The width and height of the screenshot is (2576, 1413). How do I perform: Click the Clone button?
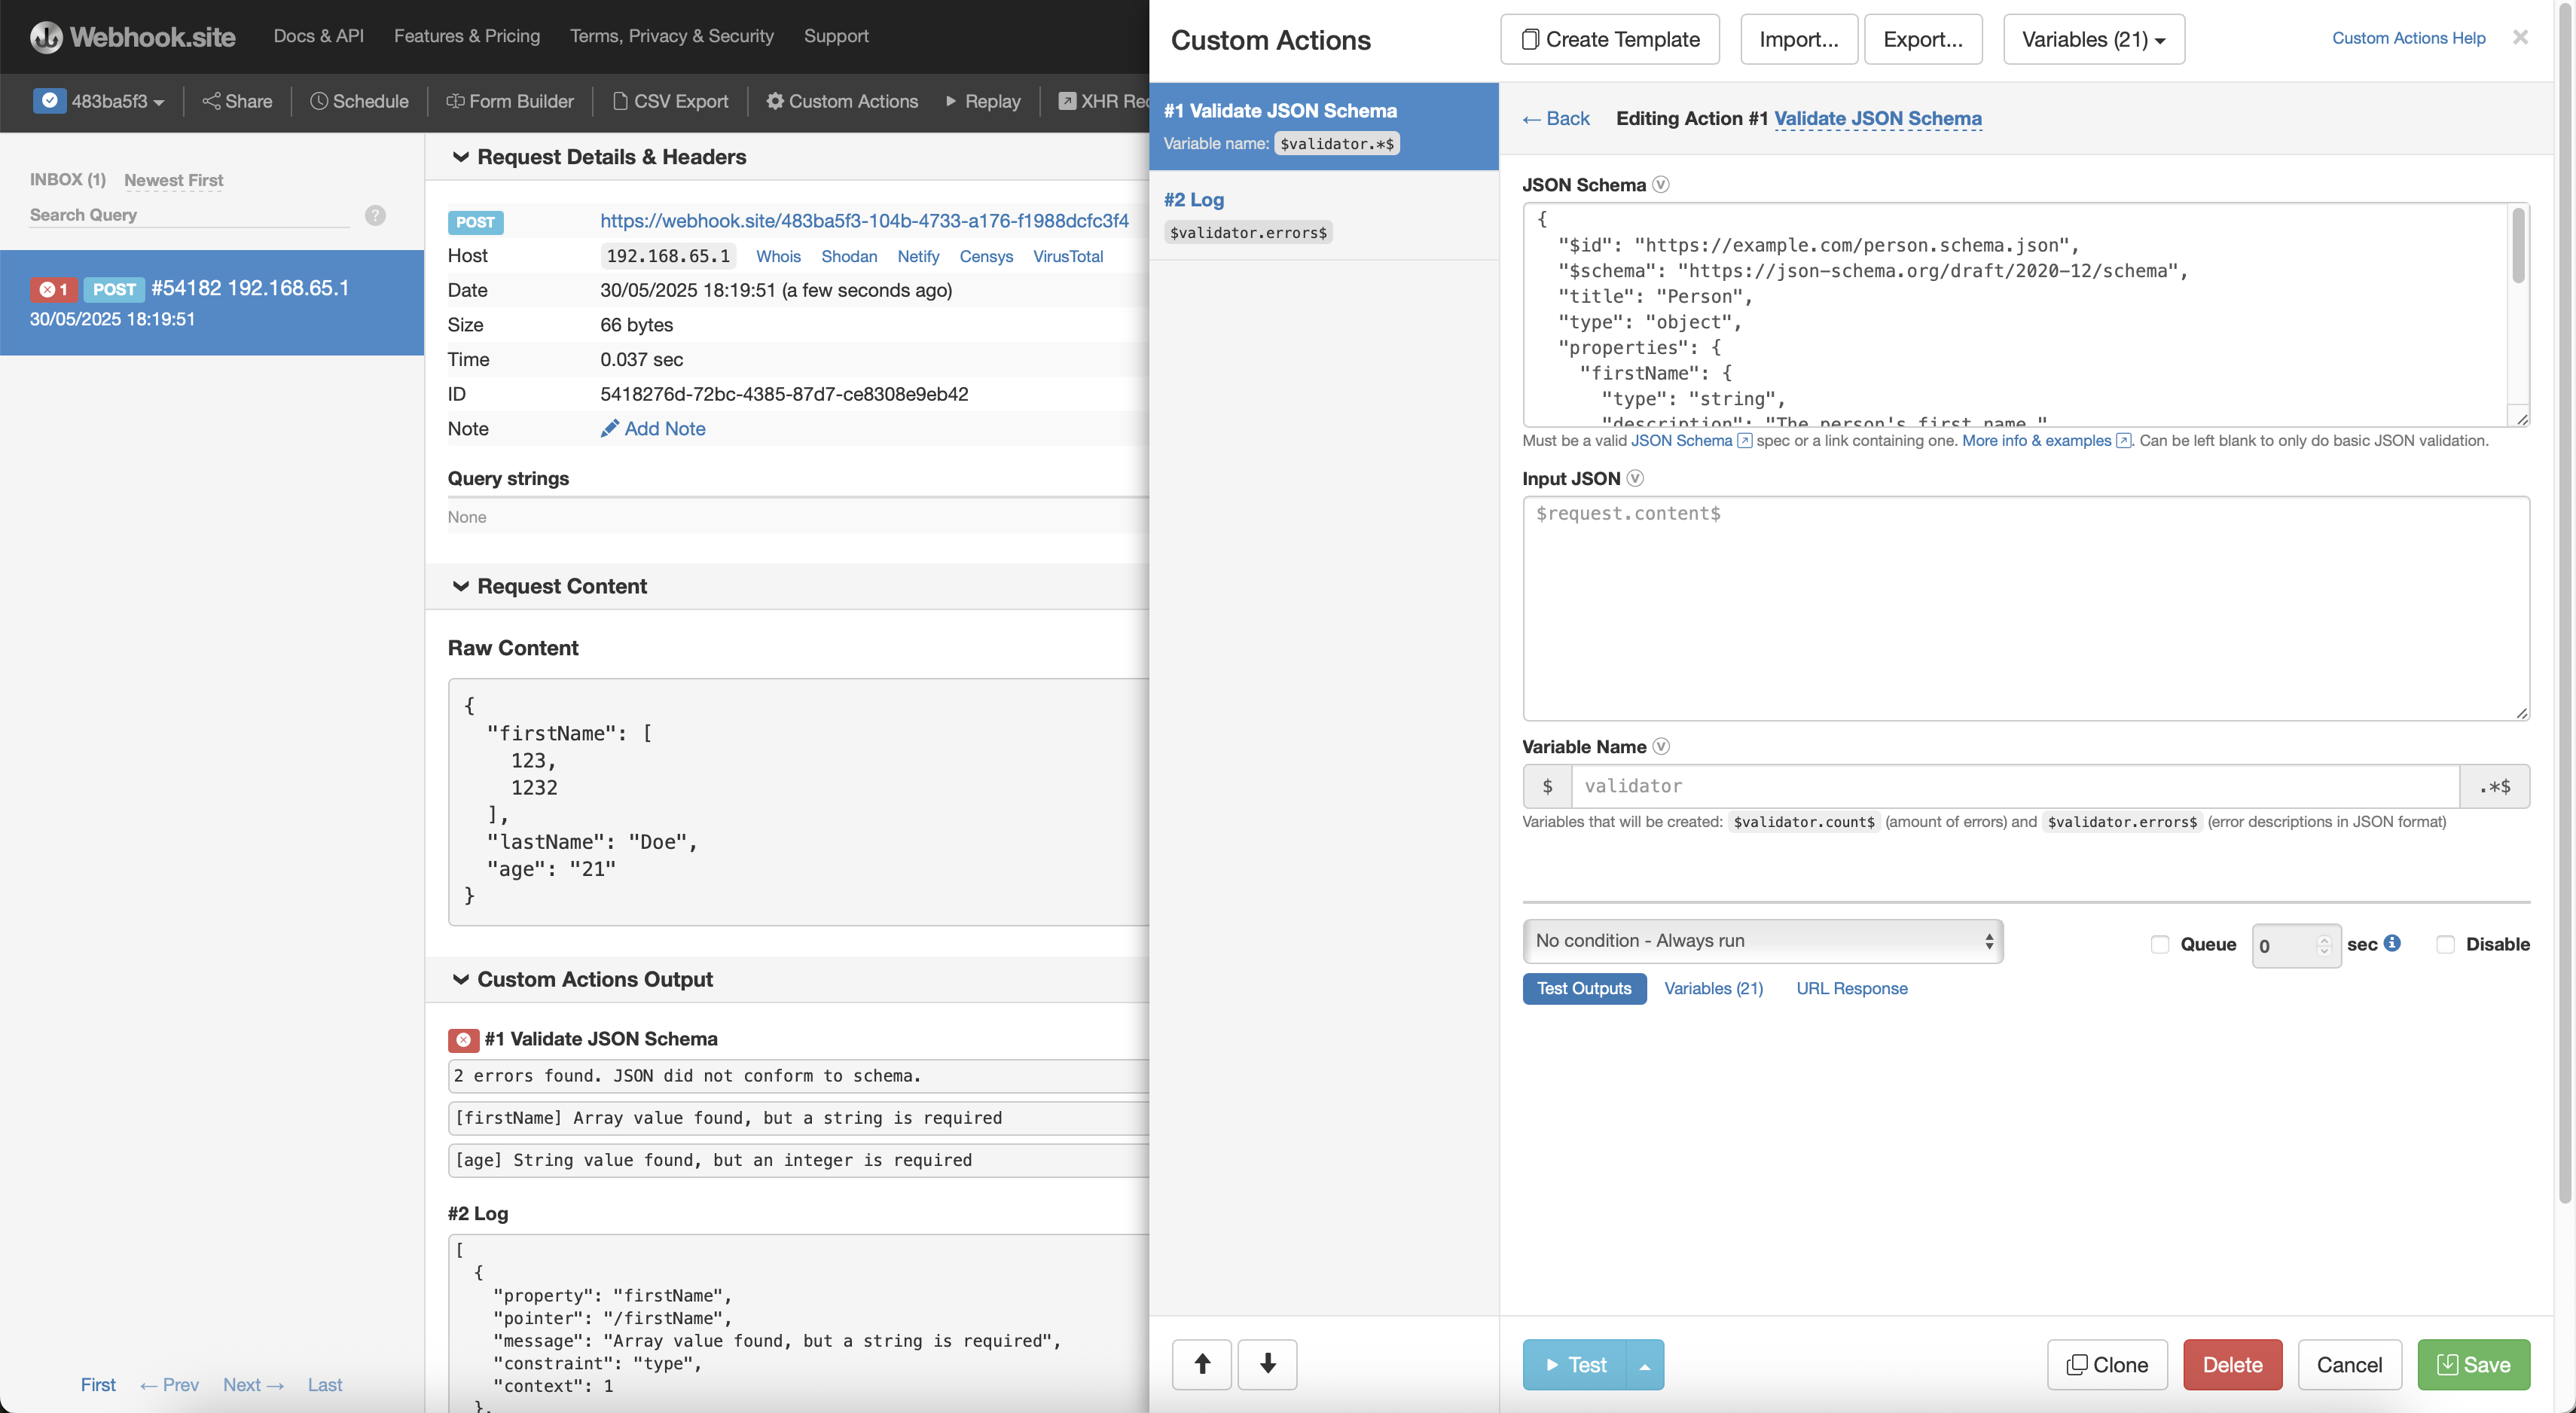2107,1365
